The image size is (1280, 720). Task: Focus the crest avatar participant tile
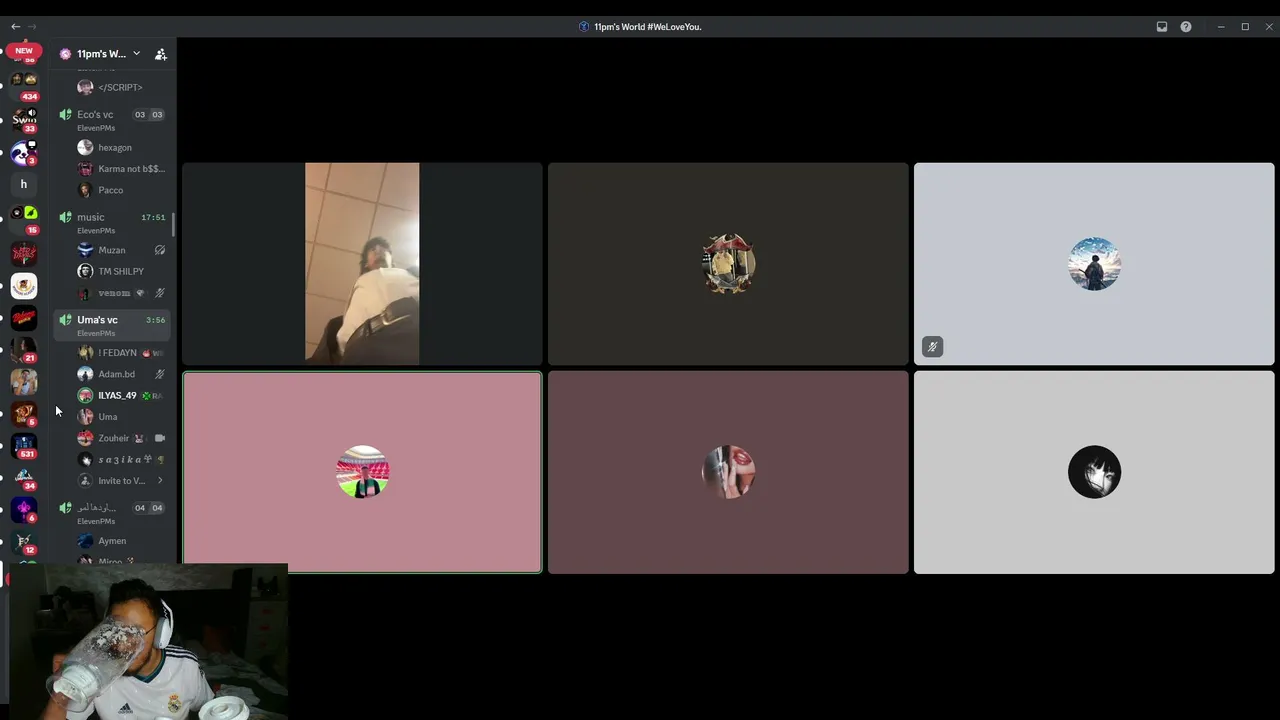click(x=728, y=264)
